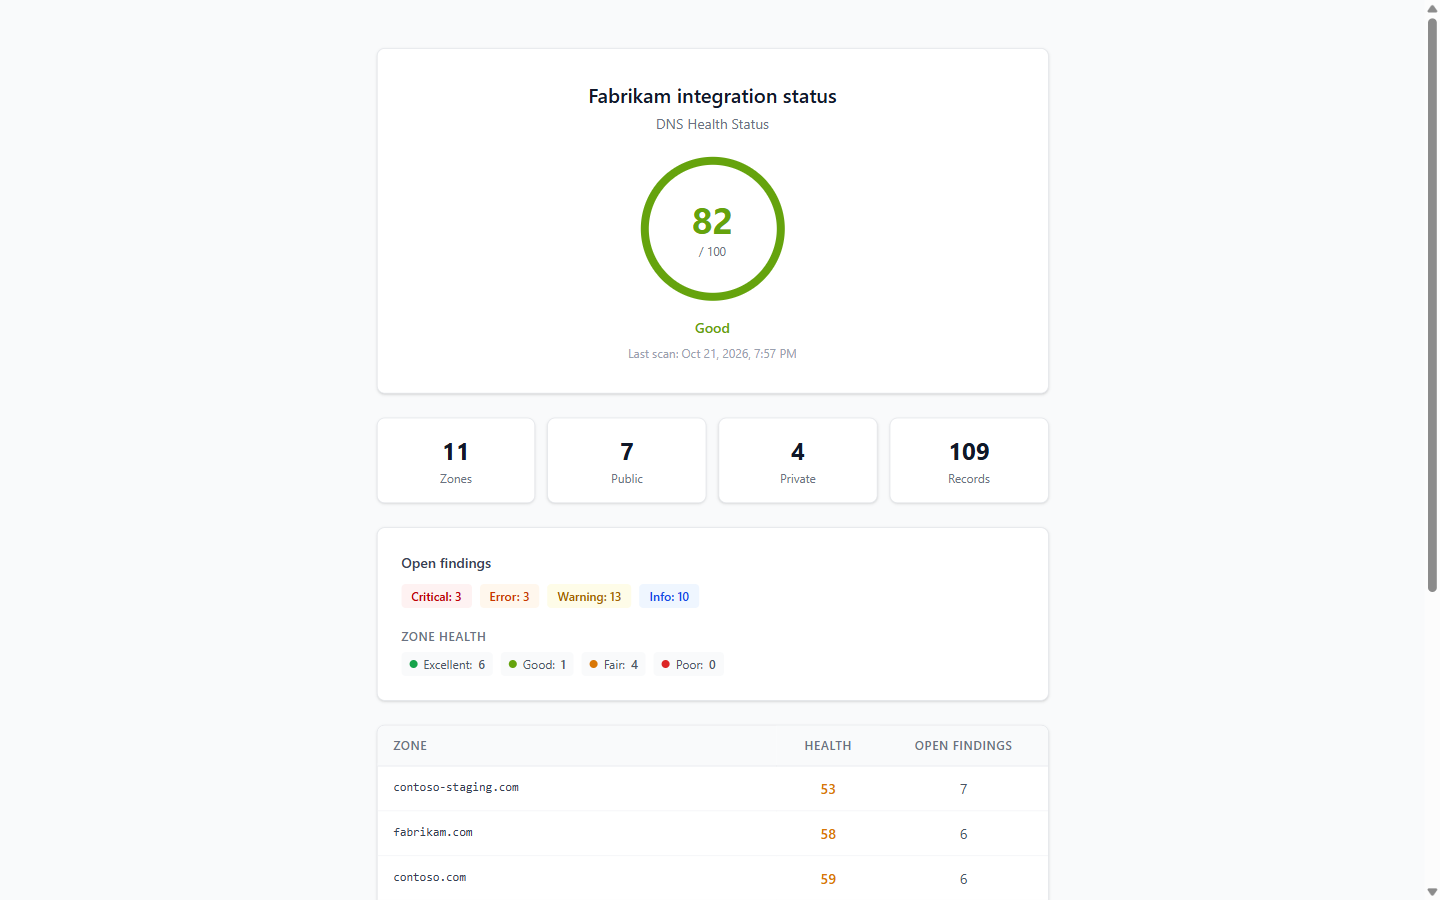1440x900 pixels.
Task: Open the 11 Zones stat card
Action: point(456,461)
